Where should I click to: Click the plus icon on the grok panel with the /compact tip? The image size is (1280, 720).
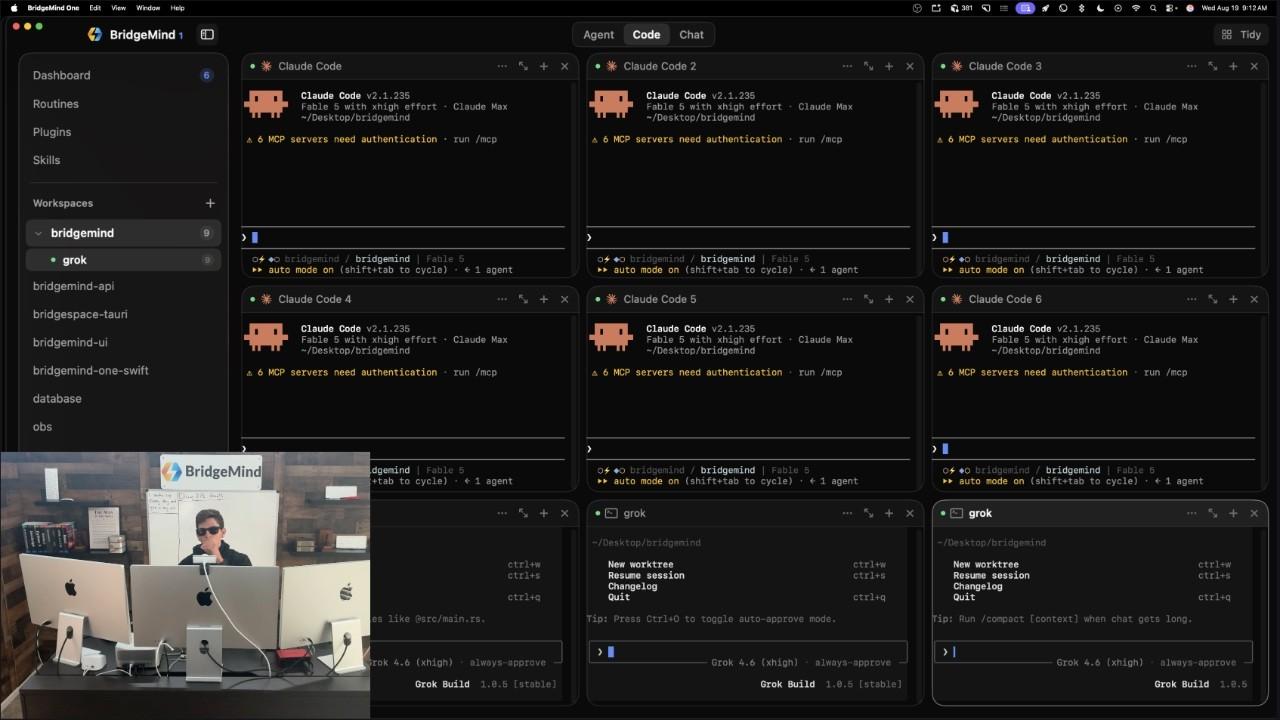pos(1234,513)
